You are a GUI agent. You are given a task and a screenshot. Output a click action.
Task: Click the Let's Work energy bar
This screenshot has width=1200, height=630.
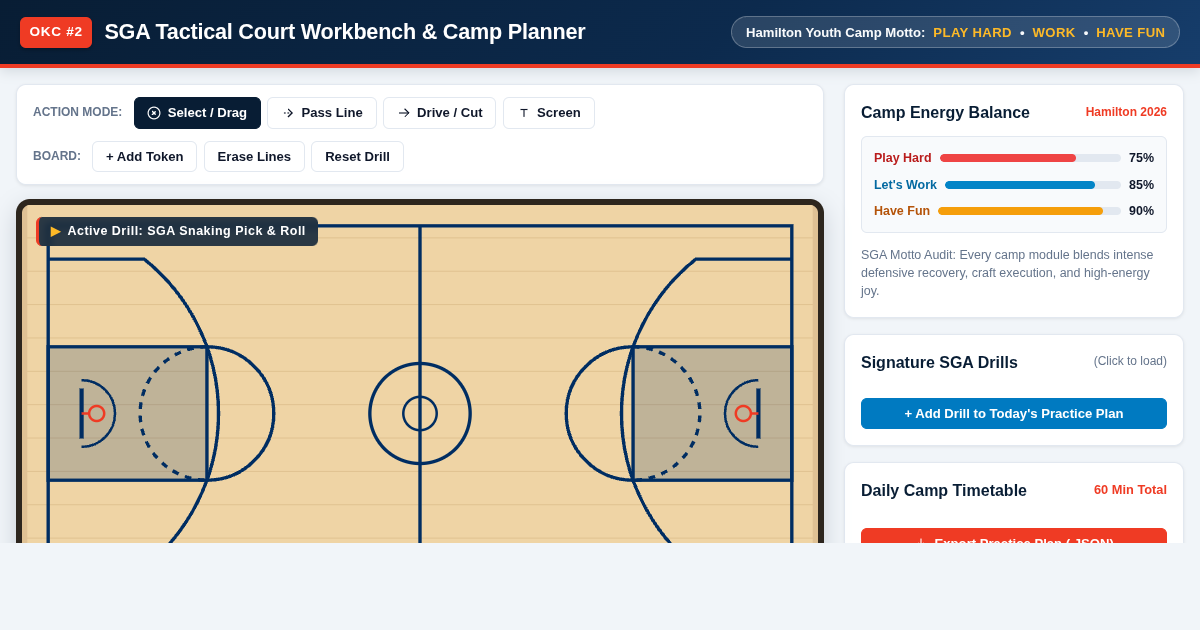(1033, 185)
